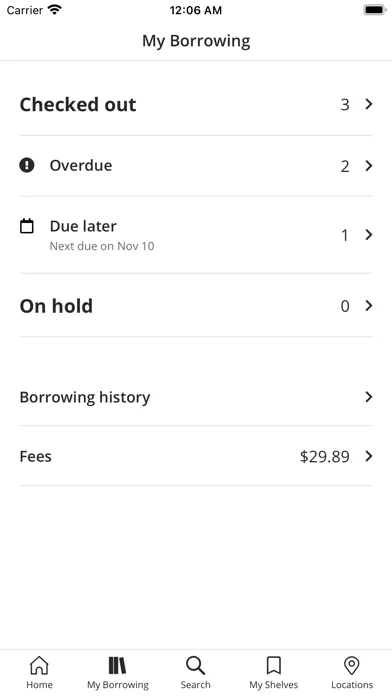The width and height of the screenshot is (392, 696).
Task: Switch to the Locations tab label
Action: tap(352, 685)
